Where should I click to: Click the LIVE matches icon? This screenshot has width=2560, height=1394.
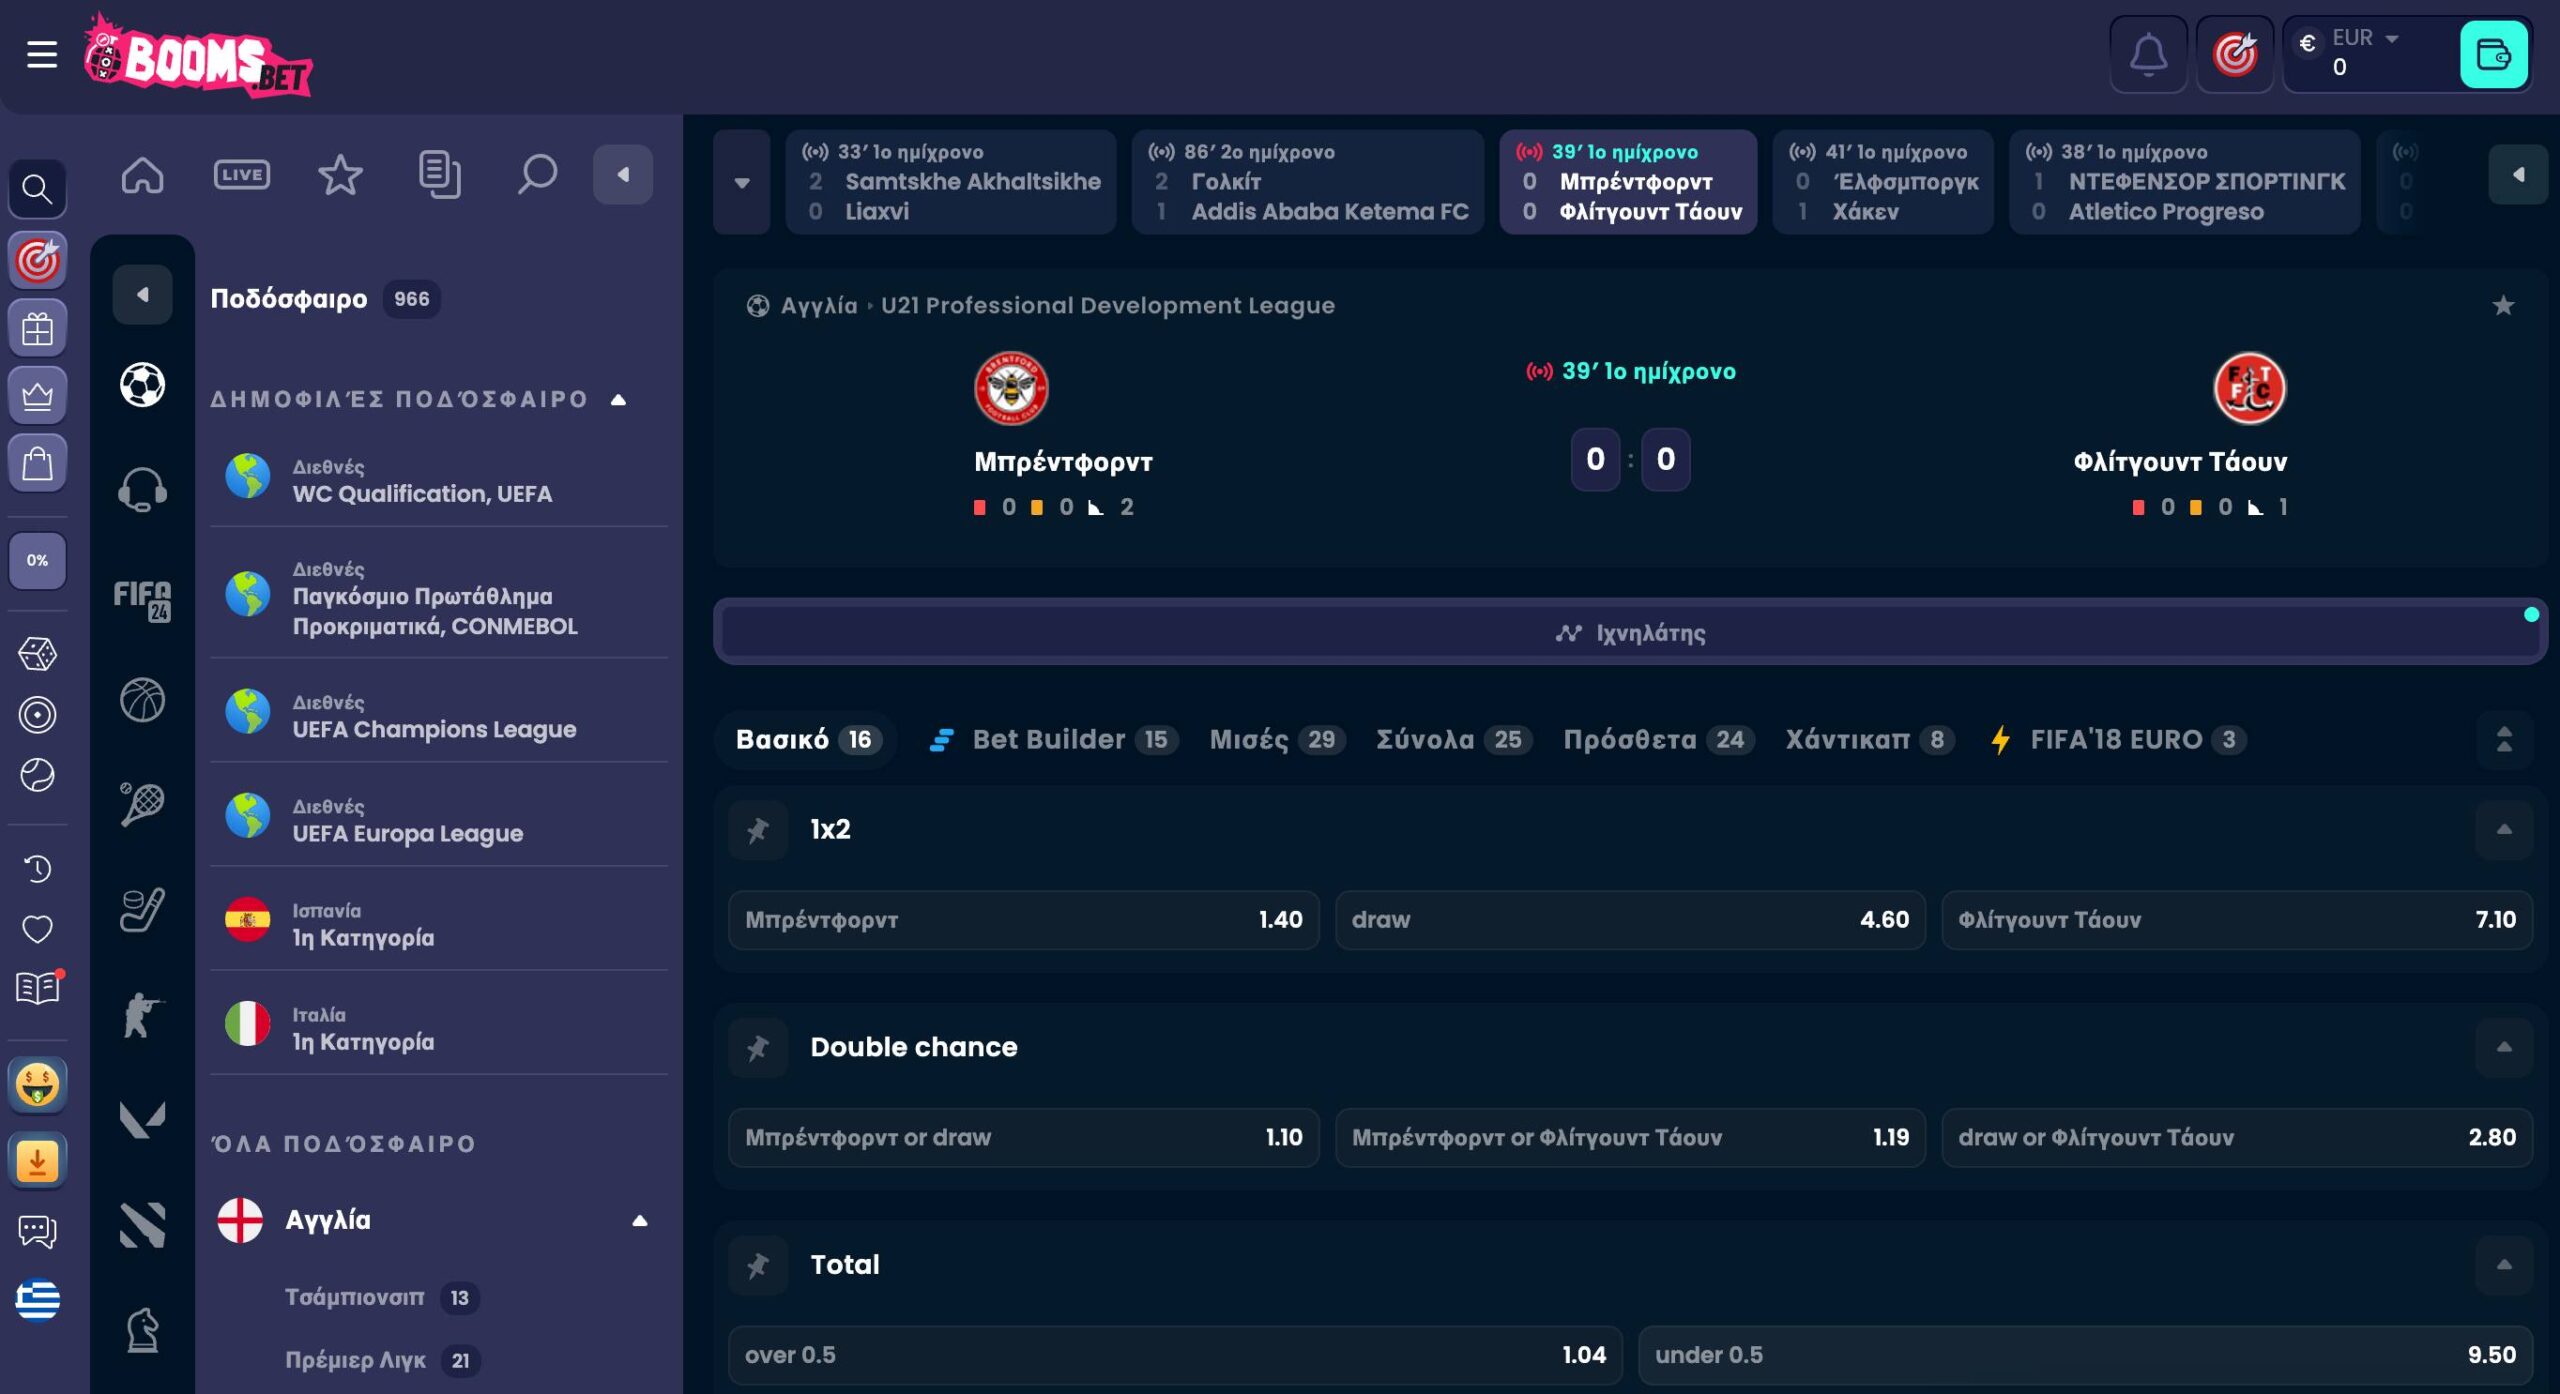point(241,175)
